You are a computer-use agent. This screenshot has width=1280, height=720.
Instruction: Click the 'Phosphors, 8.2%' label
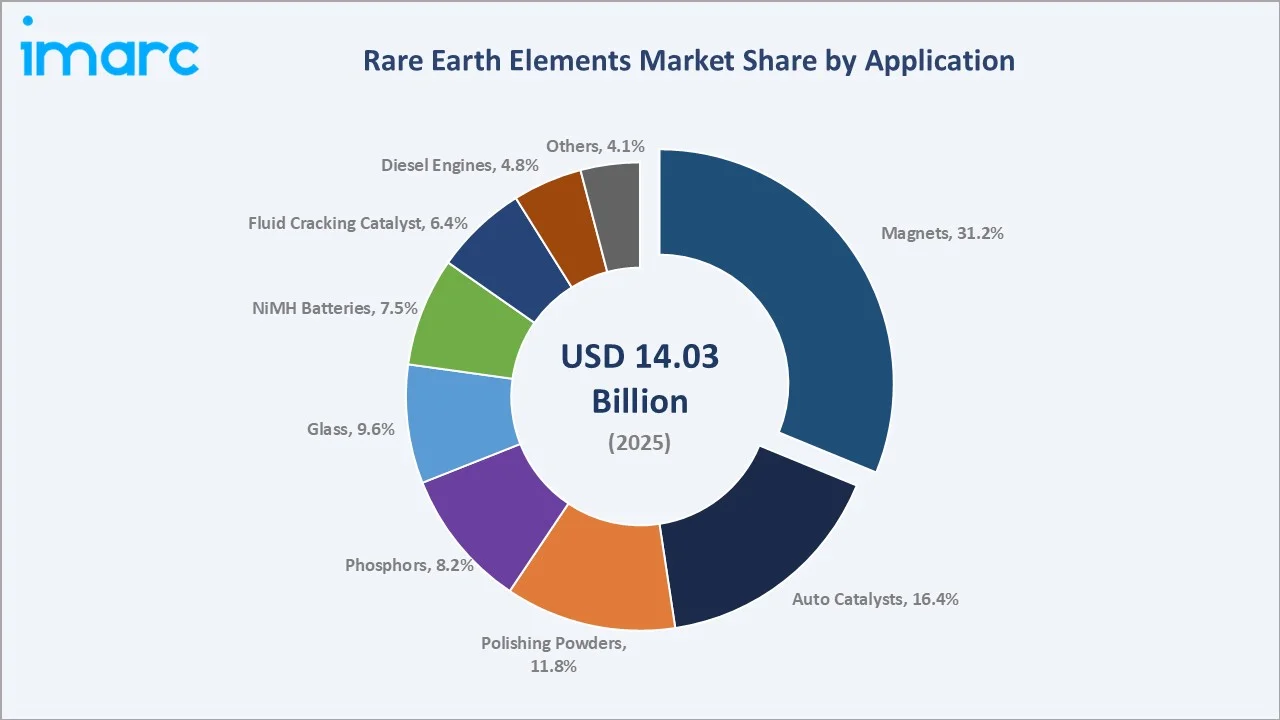click(408, 565)
